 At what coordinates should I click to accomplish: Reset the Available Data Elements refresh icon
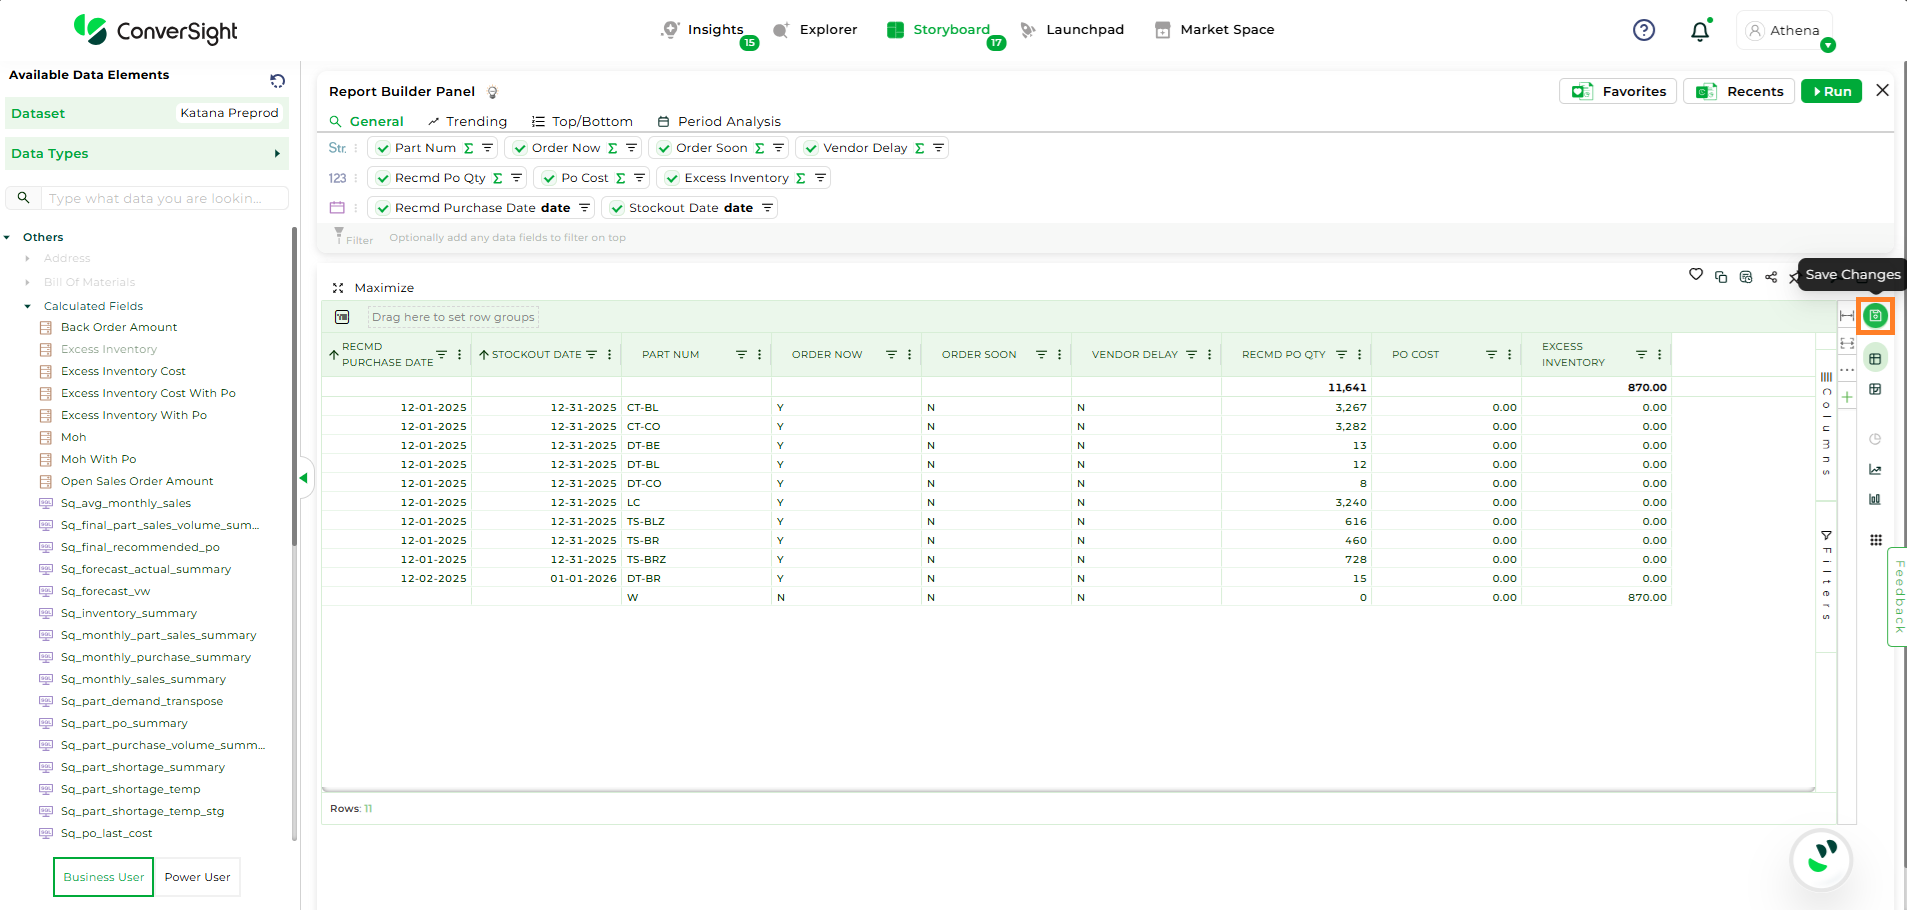[x=277, y=80]
